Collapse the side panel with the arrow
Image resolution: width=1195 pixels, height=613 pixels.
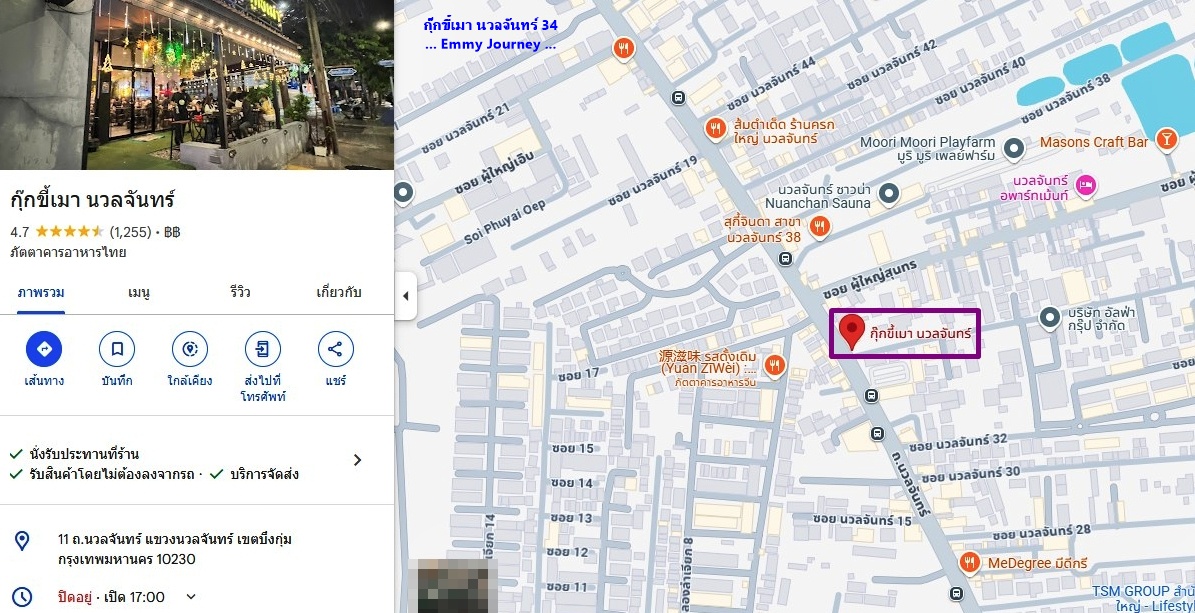coord(405,295)
